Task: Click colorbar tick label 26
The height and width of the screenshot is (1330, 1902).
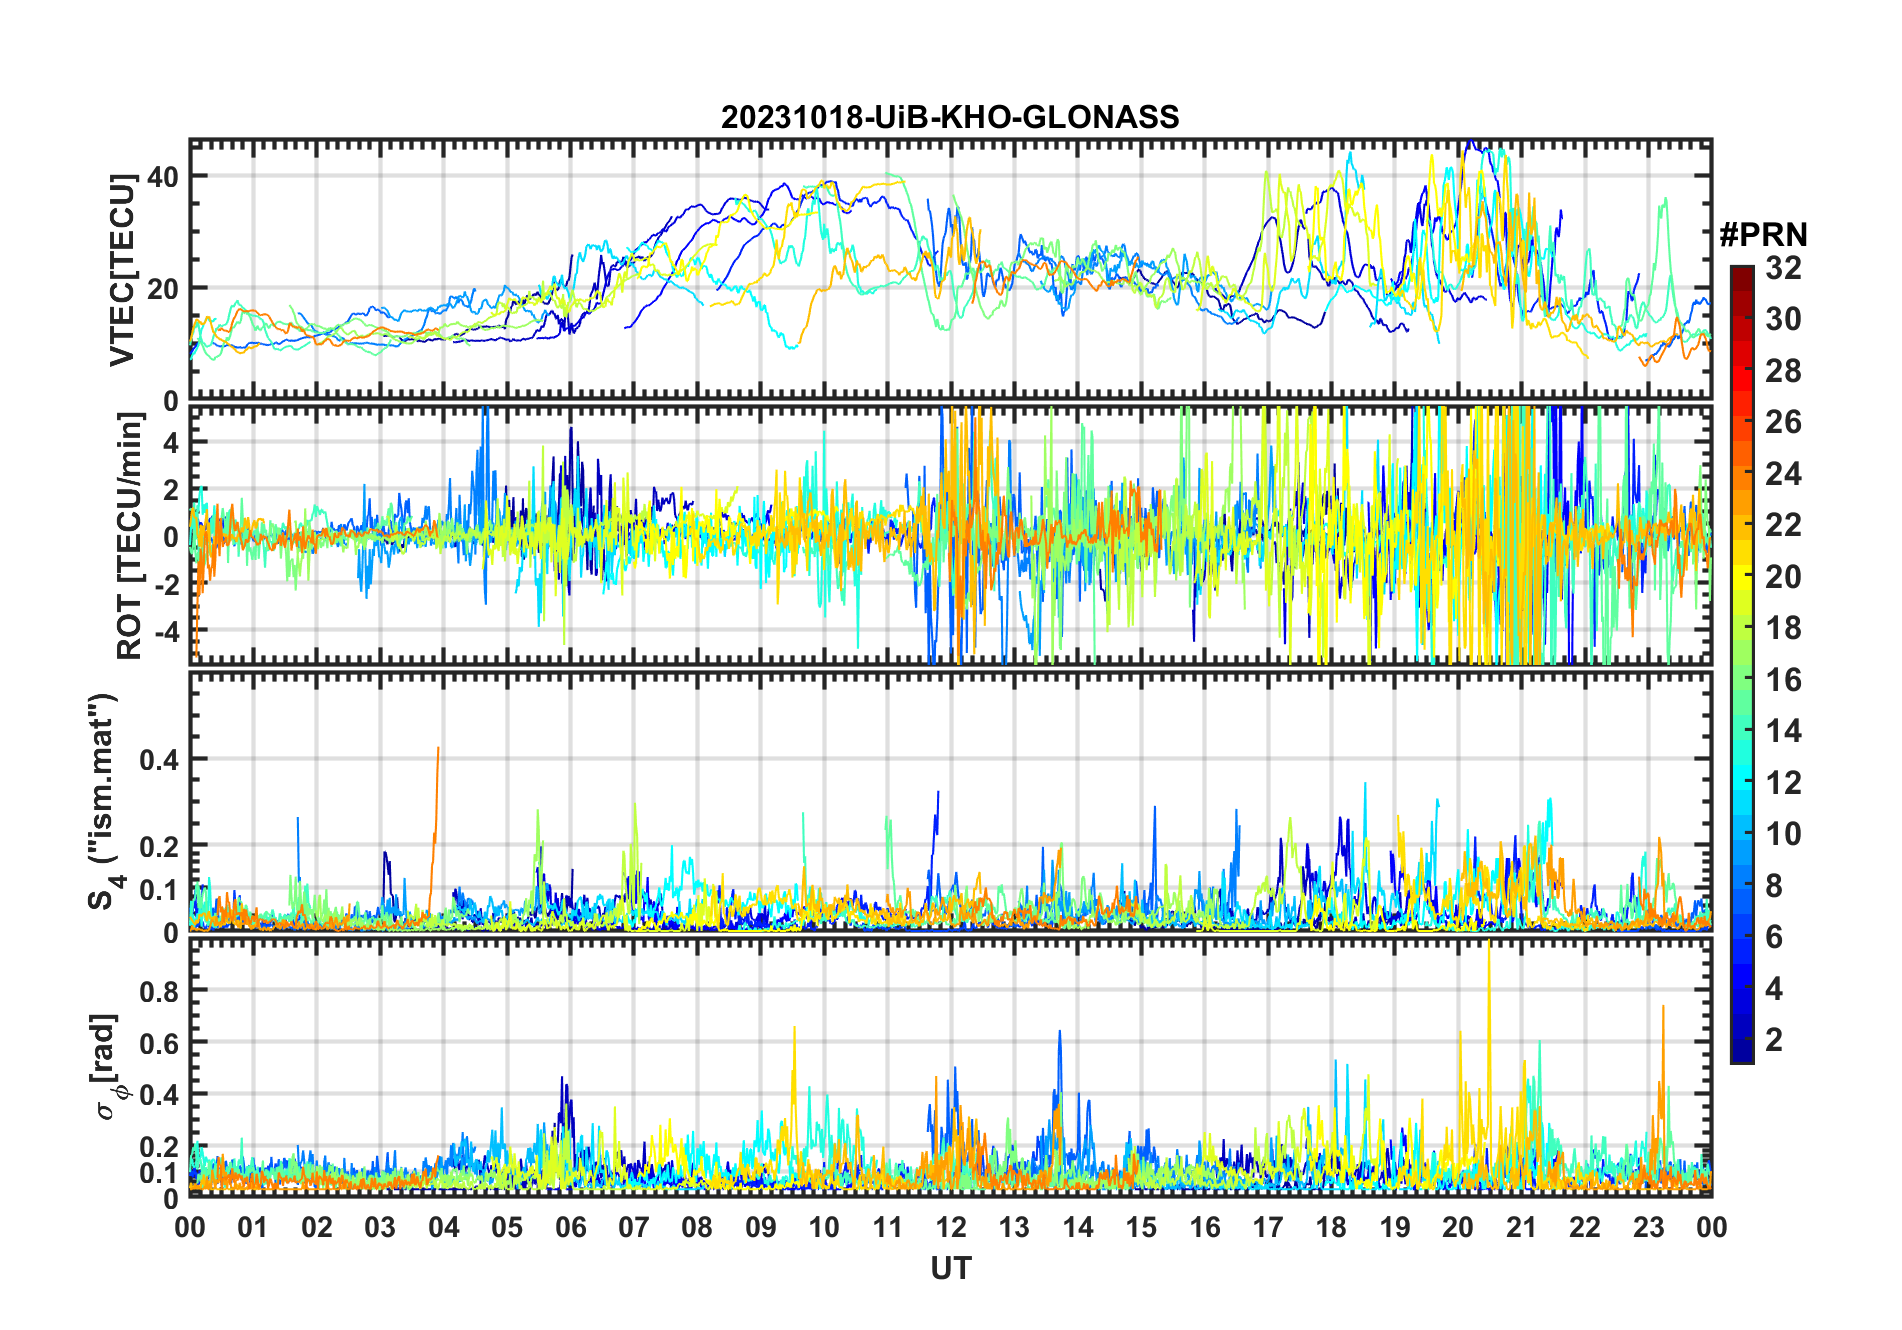Action: click(x=1783, y=422)
